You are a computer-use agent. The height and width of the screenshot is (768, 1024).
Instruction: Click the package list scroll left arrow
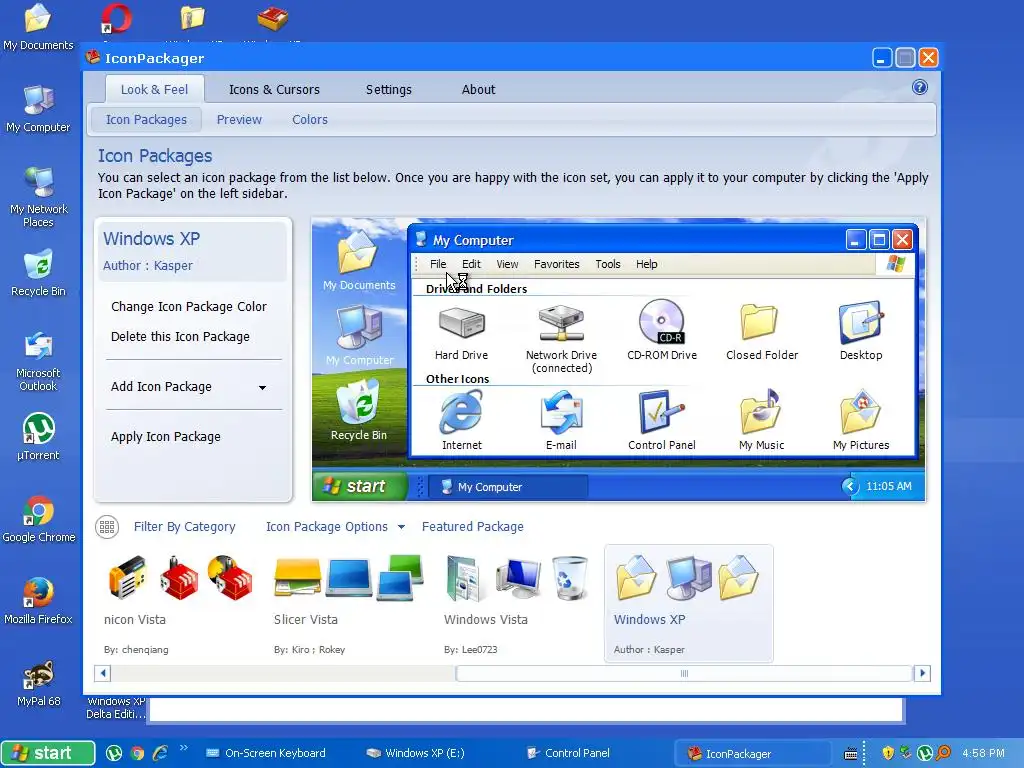coord(103,673)
